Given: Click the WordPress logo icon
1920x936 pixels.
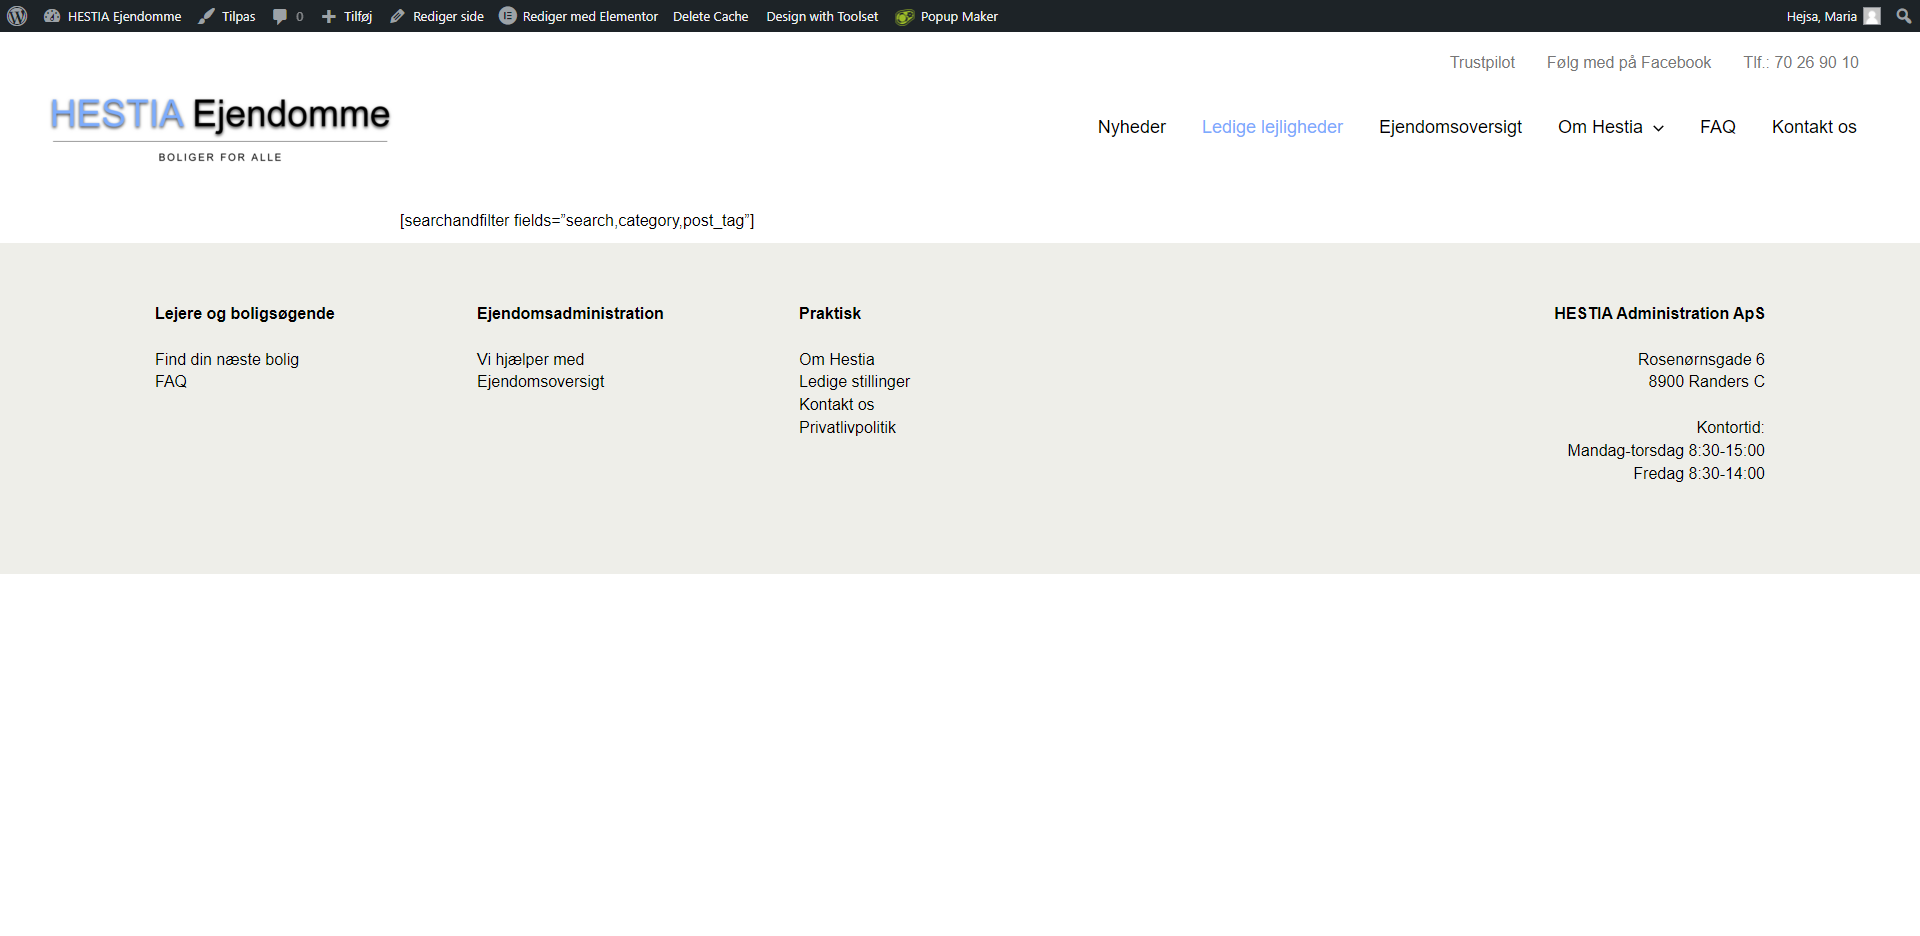Looking at the screenshot, I should tap(17, 16).
